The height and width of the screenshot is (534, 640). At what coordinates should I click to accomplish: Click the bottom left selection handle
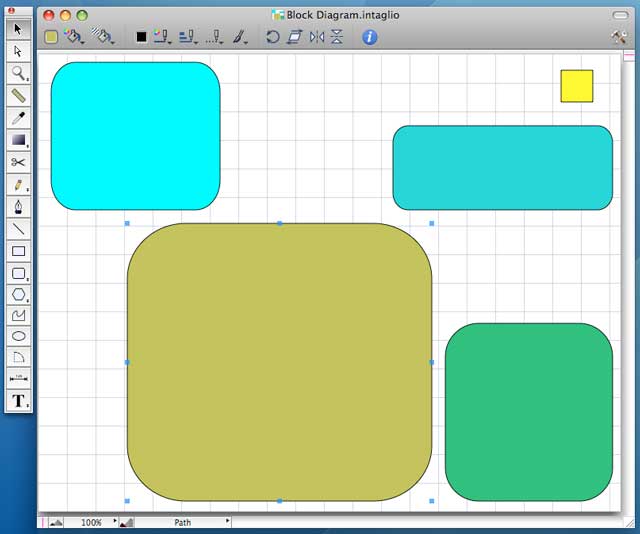point(127,501)
